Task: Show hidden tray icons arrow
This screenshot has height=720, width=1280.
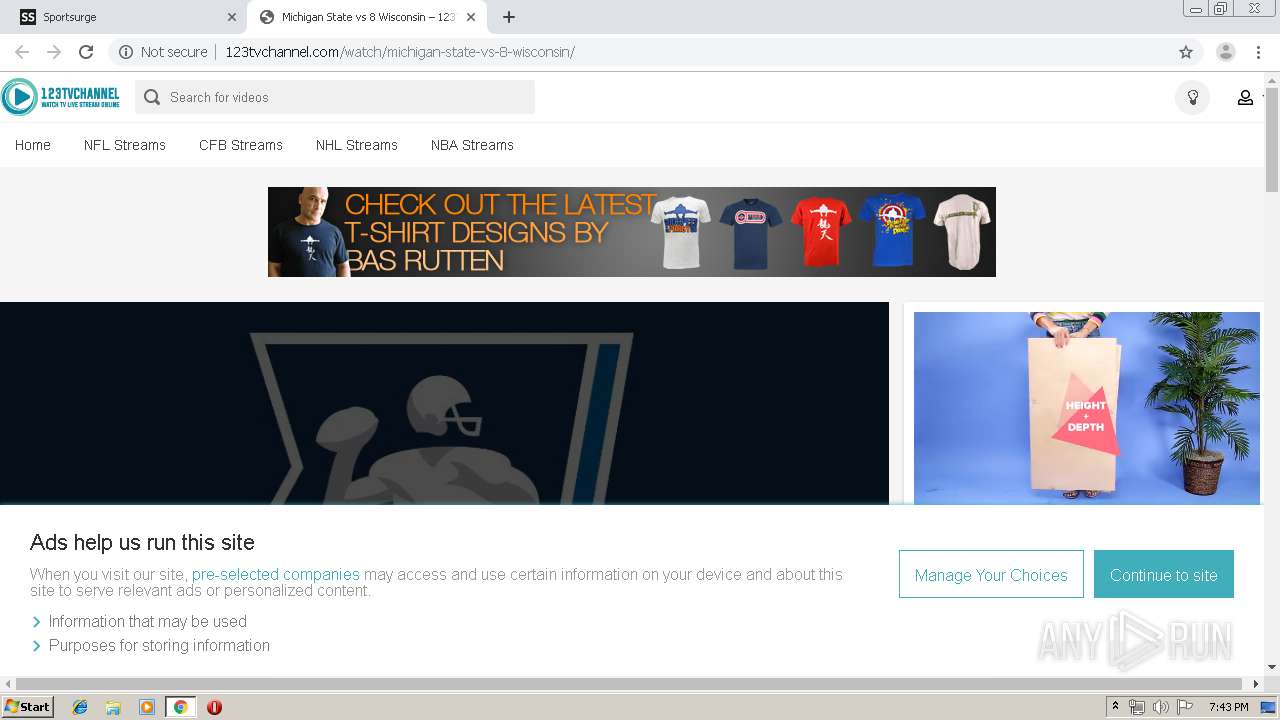Action: (1116, 707)
